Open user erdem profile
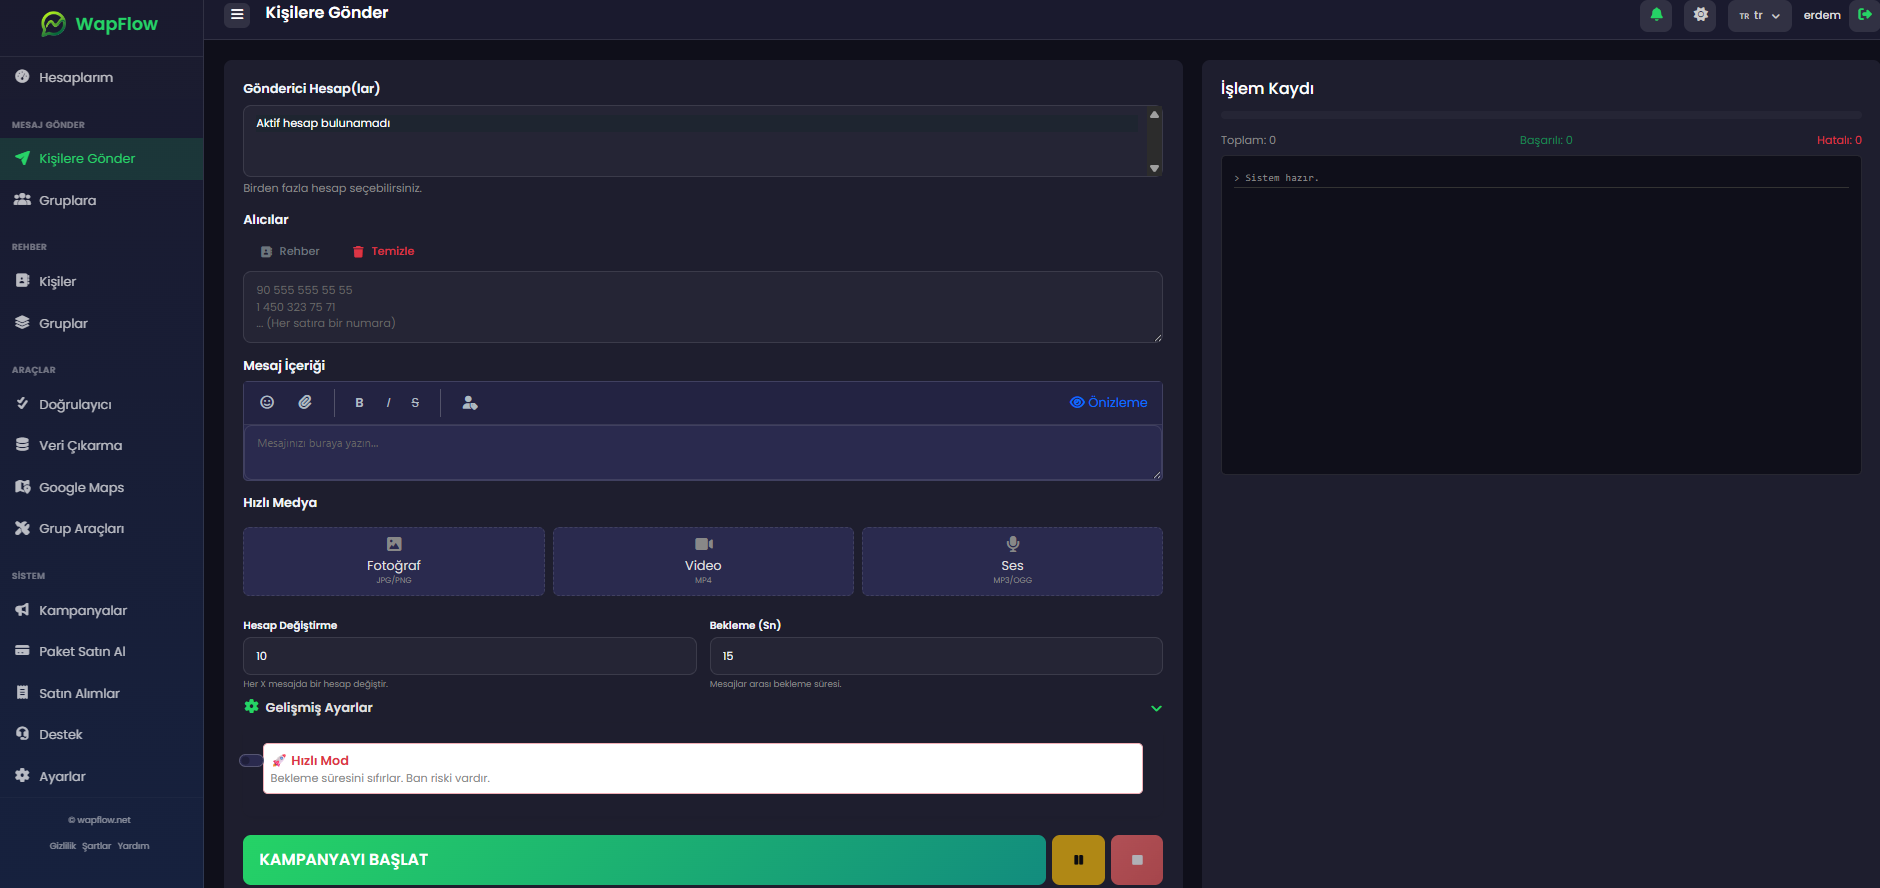 tap(1822, 15)
